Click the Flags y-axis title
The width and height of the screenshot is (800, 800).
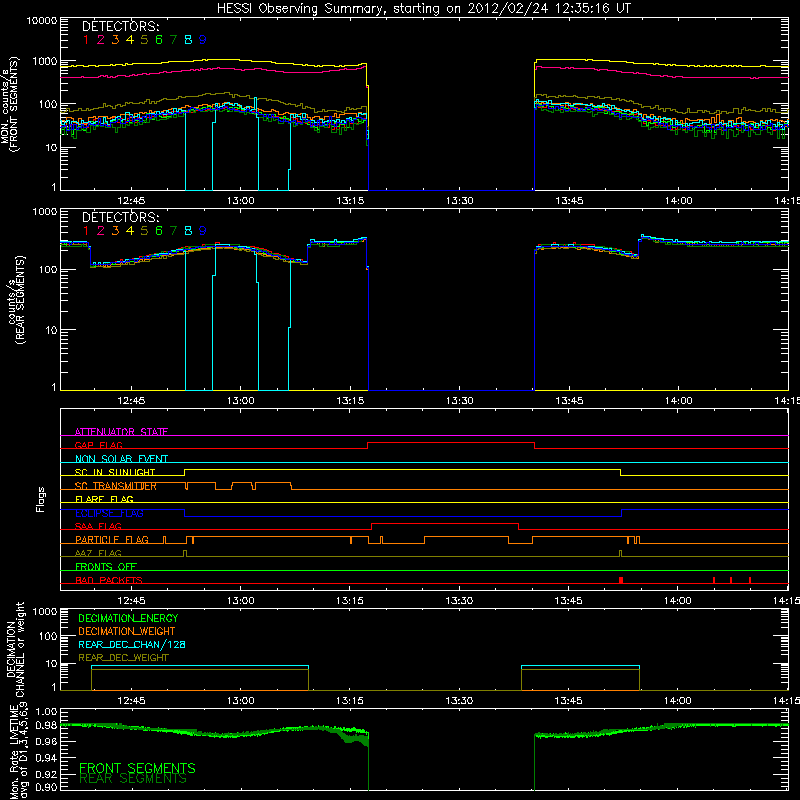click(40, 499)
